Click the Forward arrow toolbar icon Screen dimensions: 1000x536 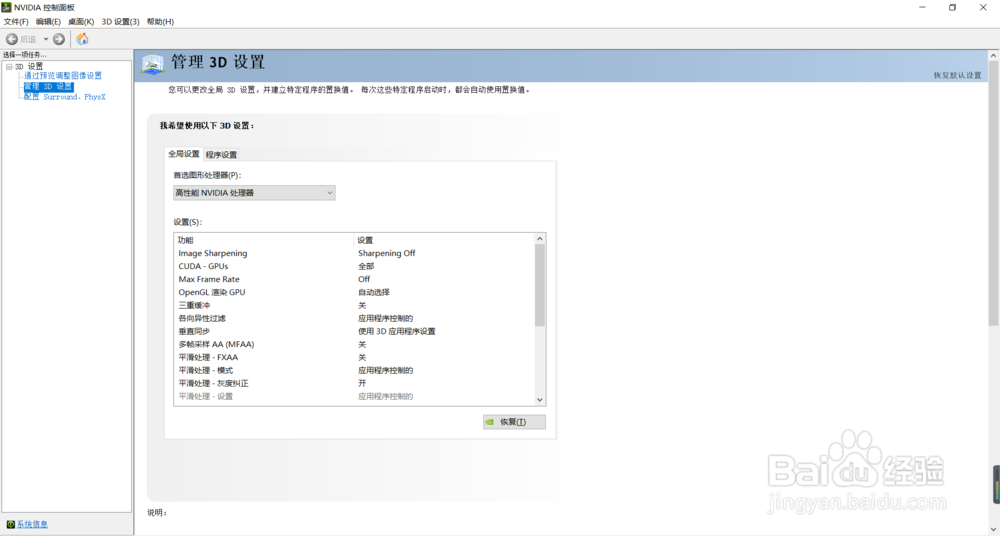[59, 40]
